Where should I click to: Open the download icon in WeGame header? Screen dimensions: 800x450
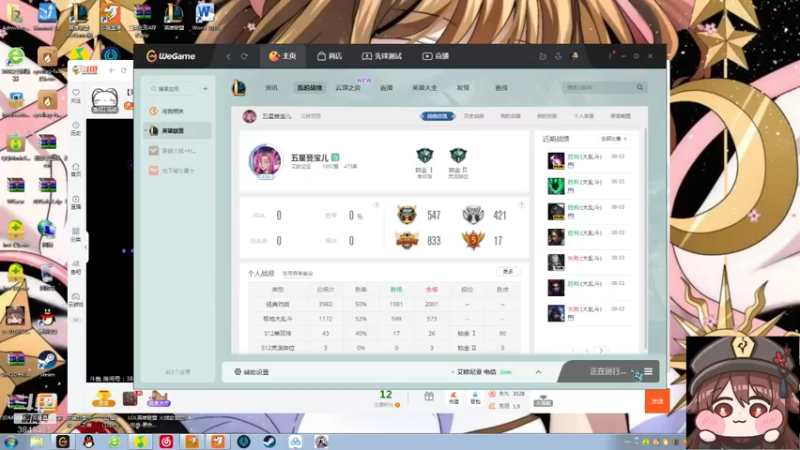point(558,56)
